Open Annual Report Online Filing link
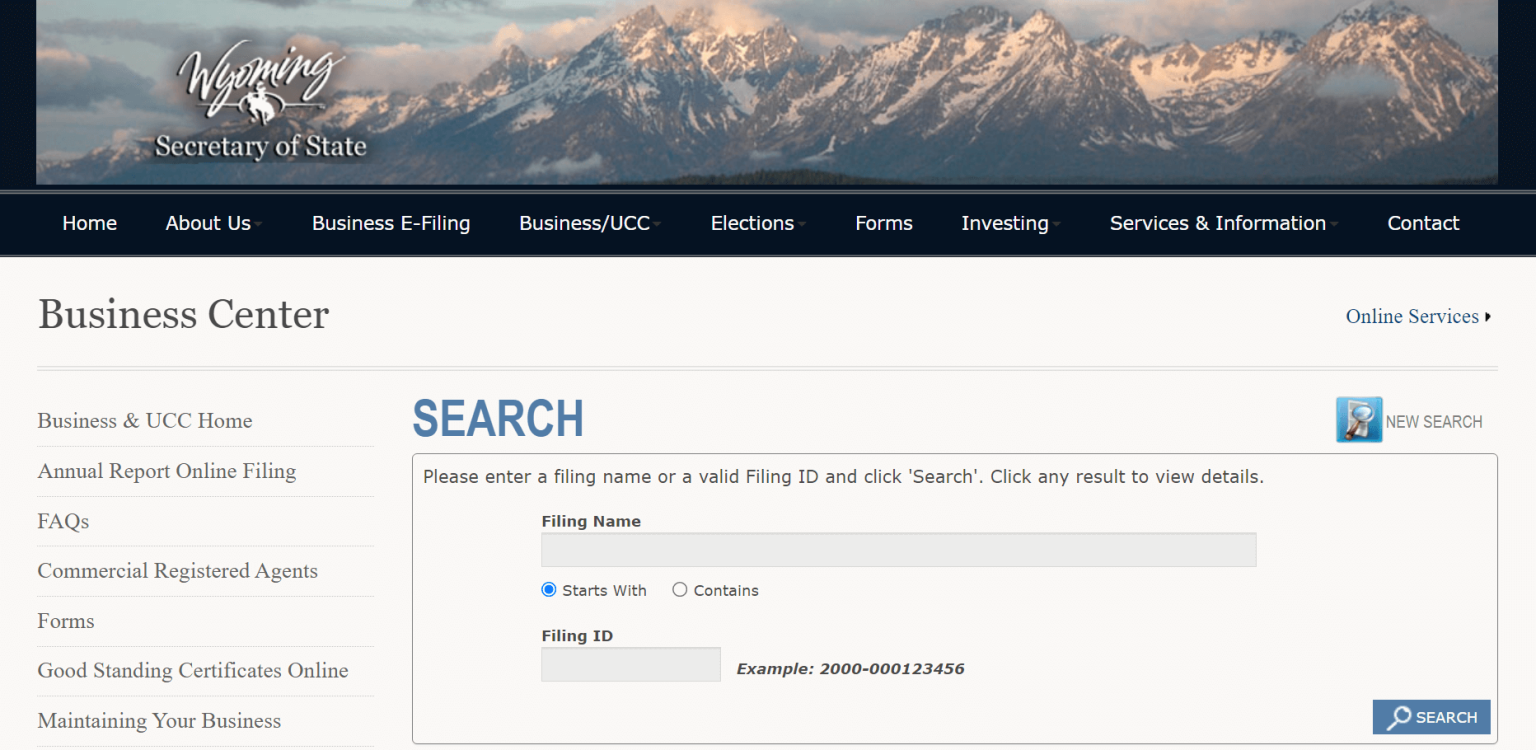 [167, 471]
